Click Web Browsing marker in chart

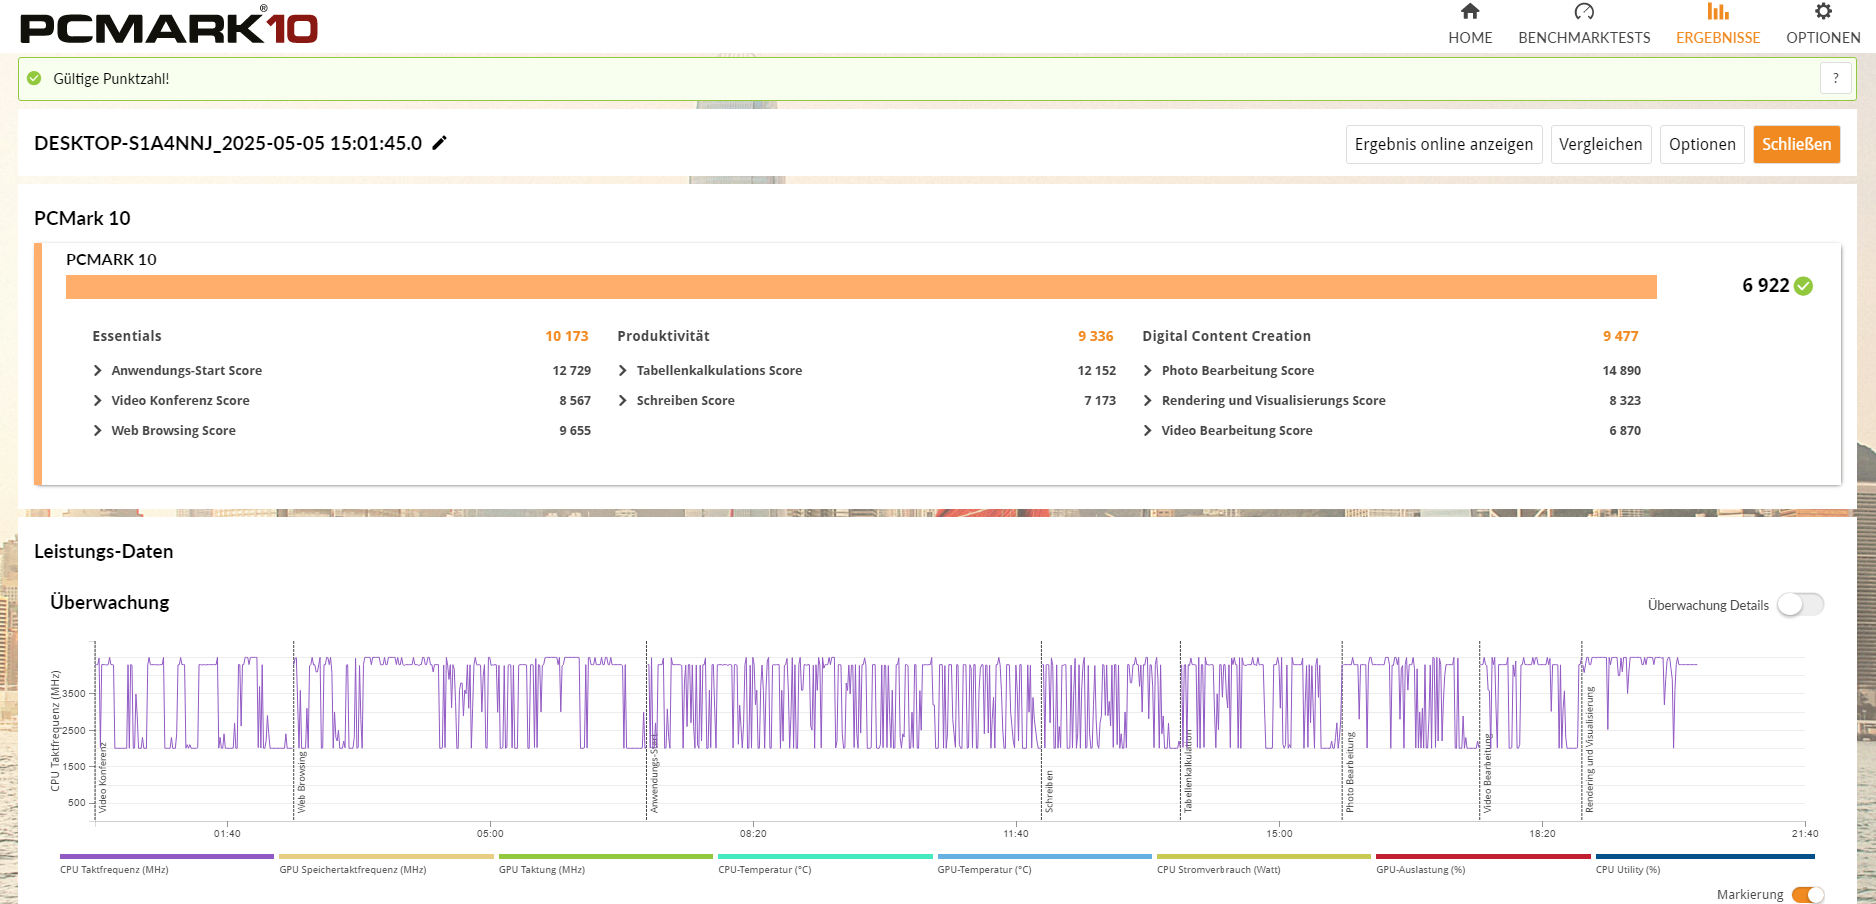(x=301, y=782)
